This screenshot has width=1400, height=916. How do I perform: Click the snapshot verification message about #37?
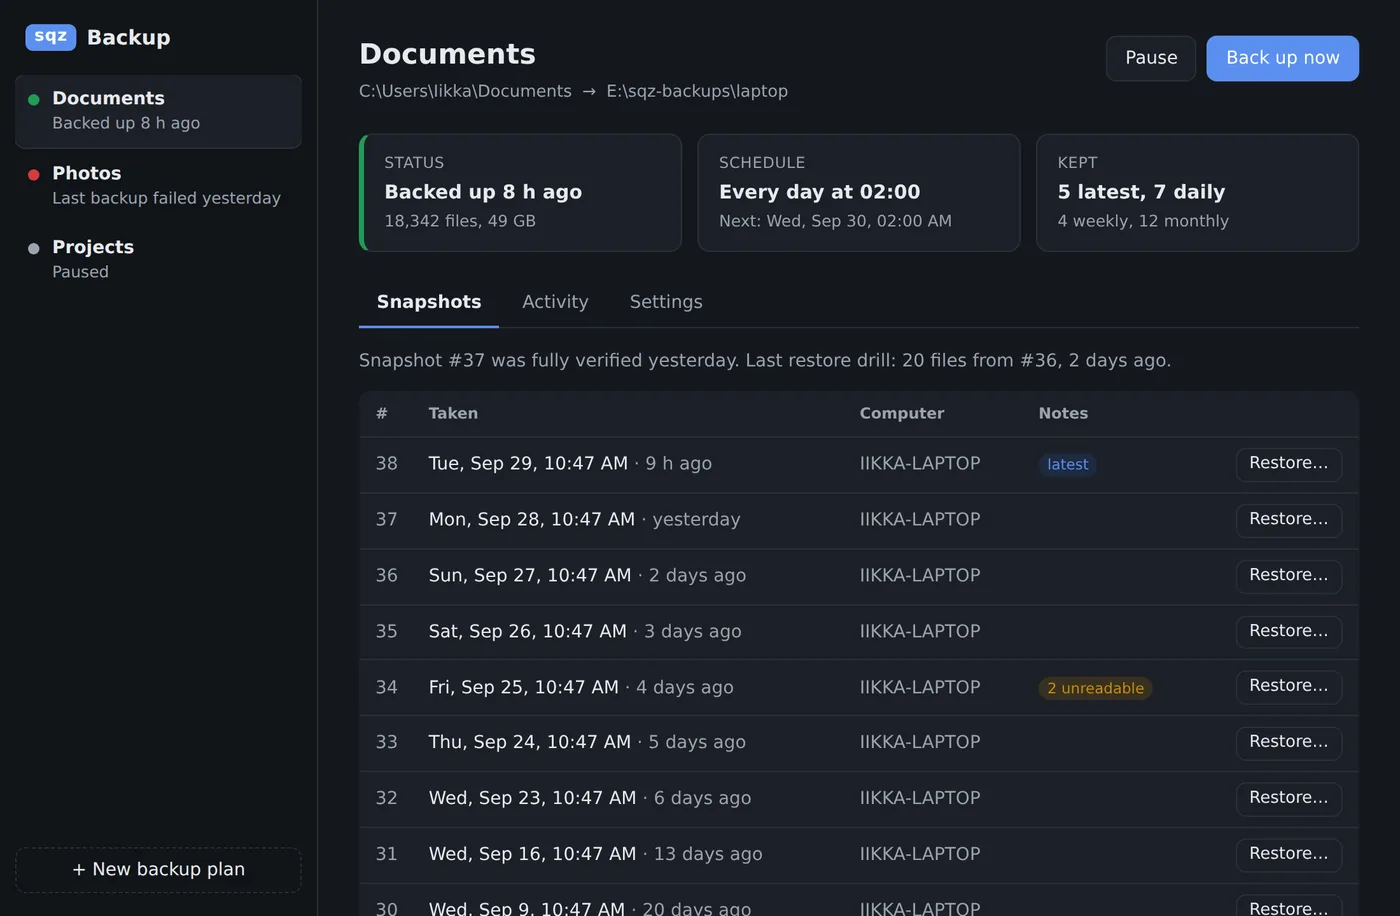(765, 360)
